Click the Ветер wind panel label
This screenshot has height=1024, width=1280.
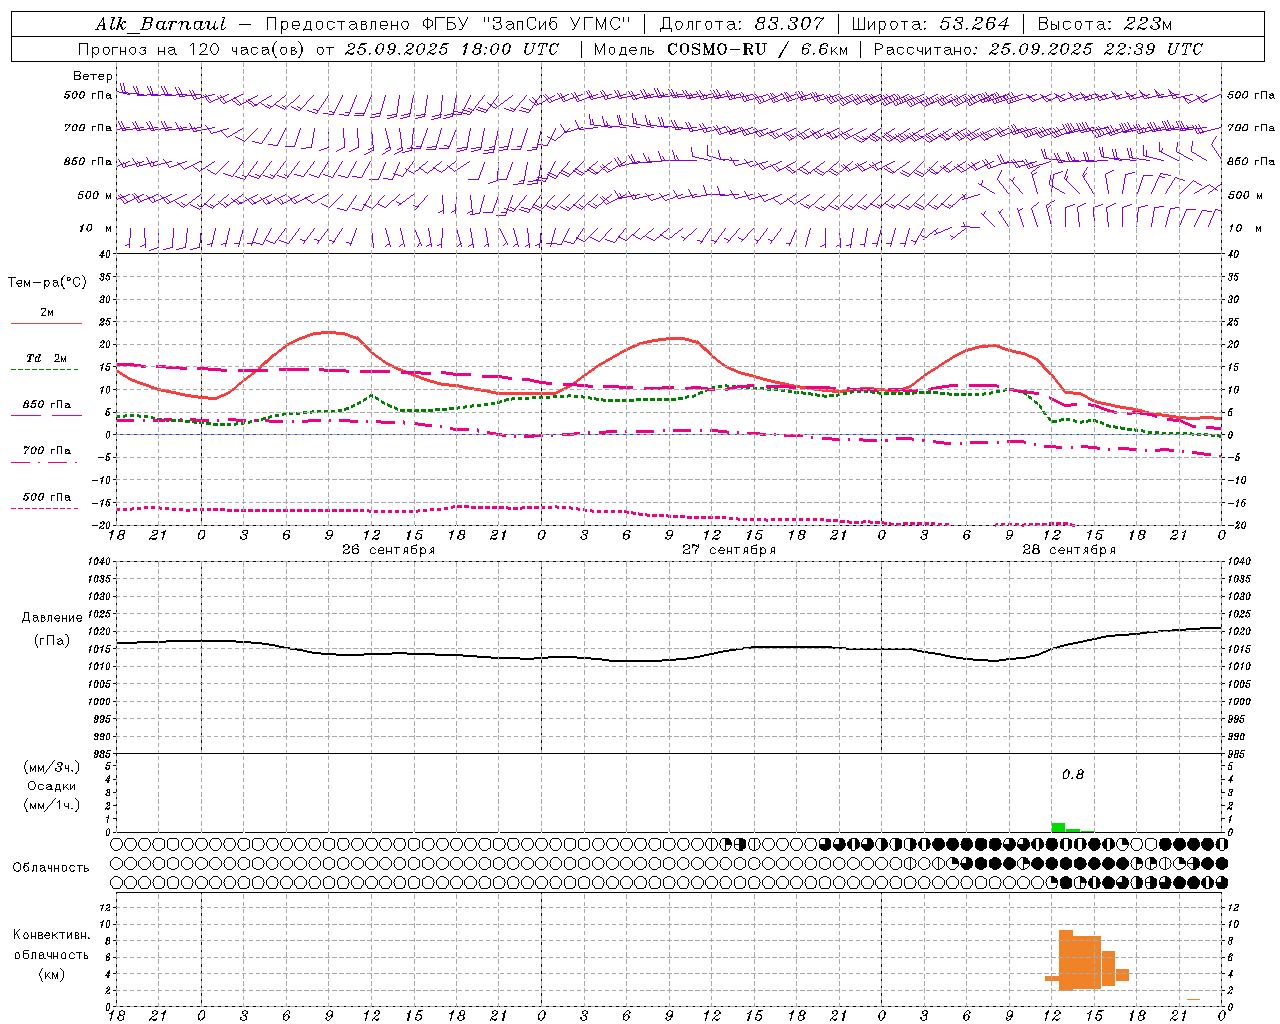(93, 76)
